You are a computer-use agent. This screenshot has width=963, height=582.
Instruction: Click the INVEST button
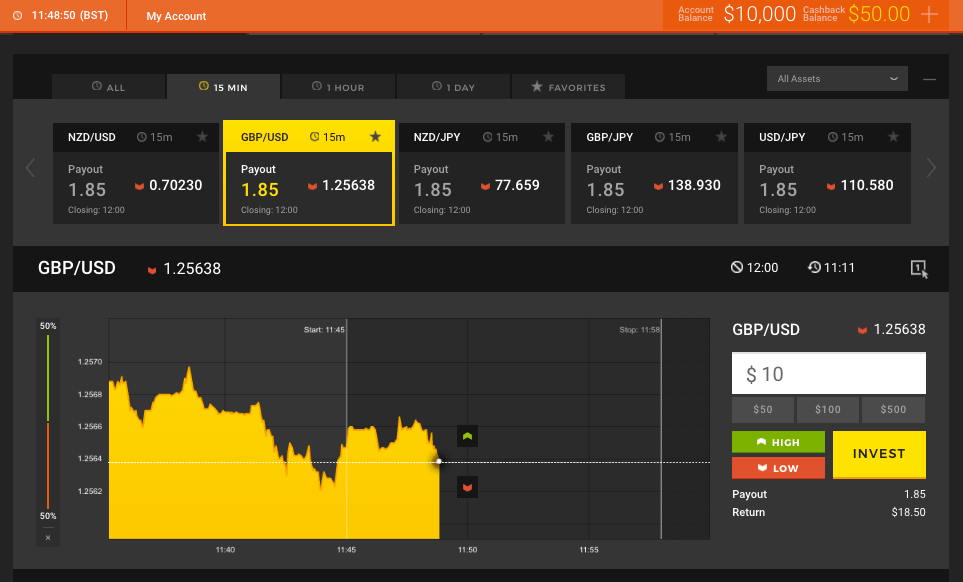878,454
